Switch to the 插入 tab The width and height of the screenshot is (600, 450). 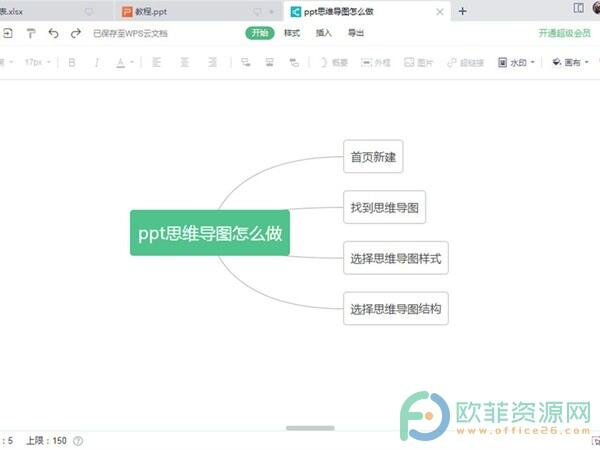(x=323, y=33)
